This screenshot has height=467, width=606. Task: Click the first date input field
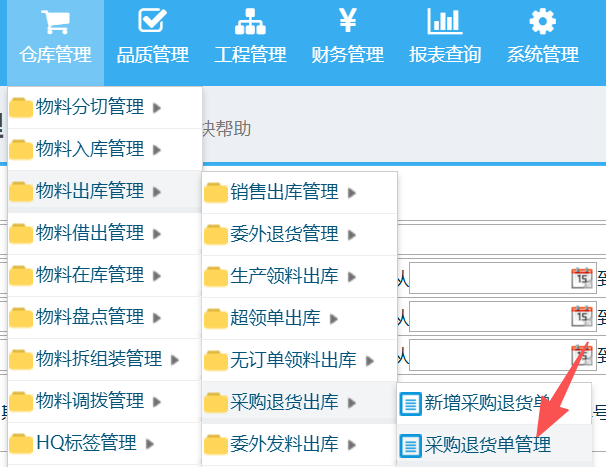click(x=488, y=278)
